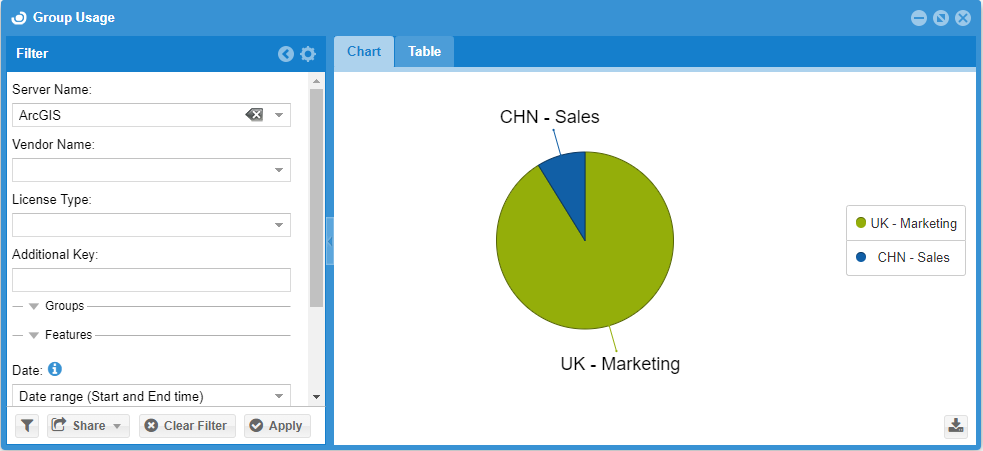Clear the ArcGIS server name value

click(x=254, y=115)
